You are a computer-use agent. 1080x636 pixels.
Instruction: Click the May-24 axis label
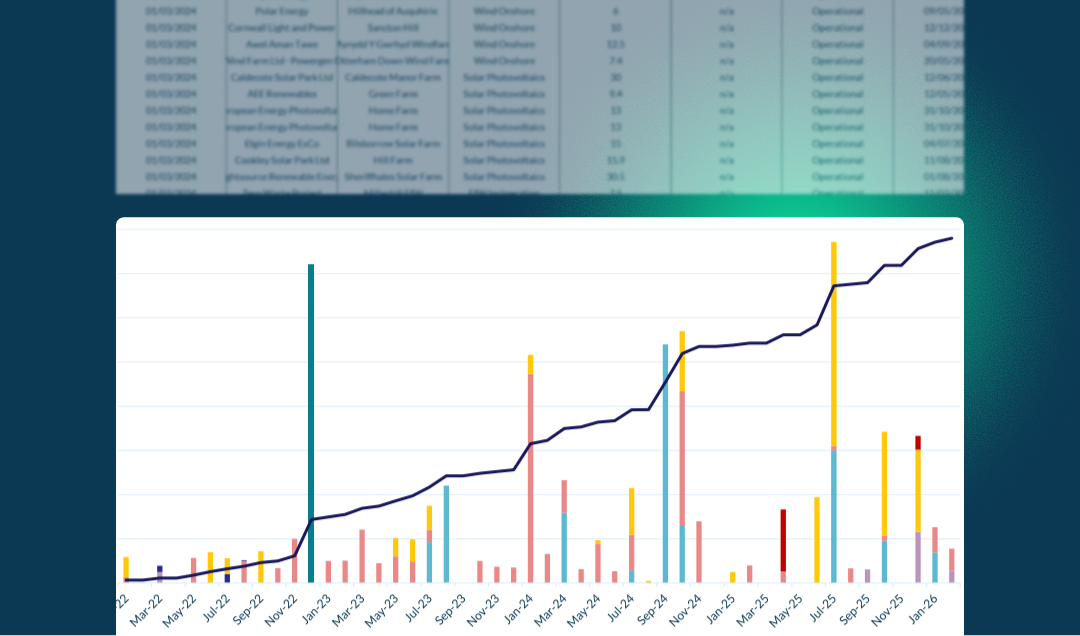pos(585,609)
